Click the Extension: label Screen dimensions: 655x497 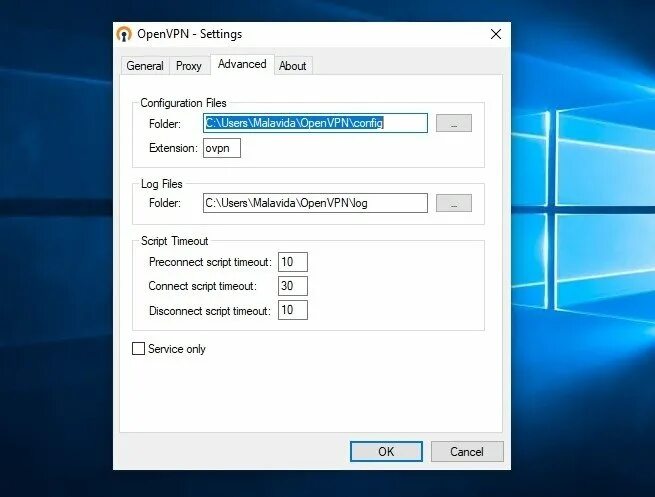click(173, 148)
